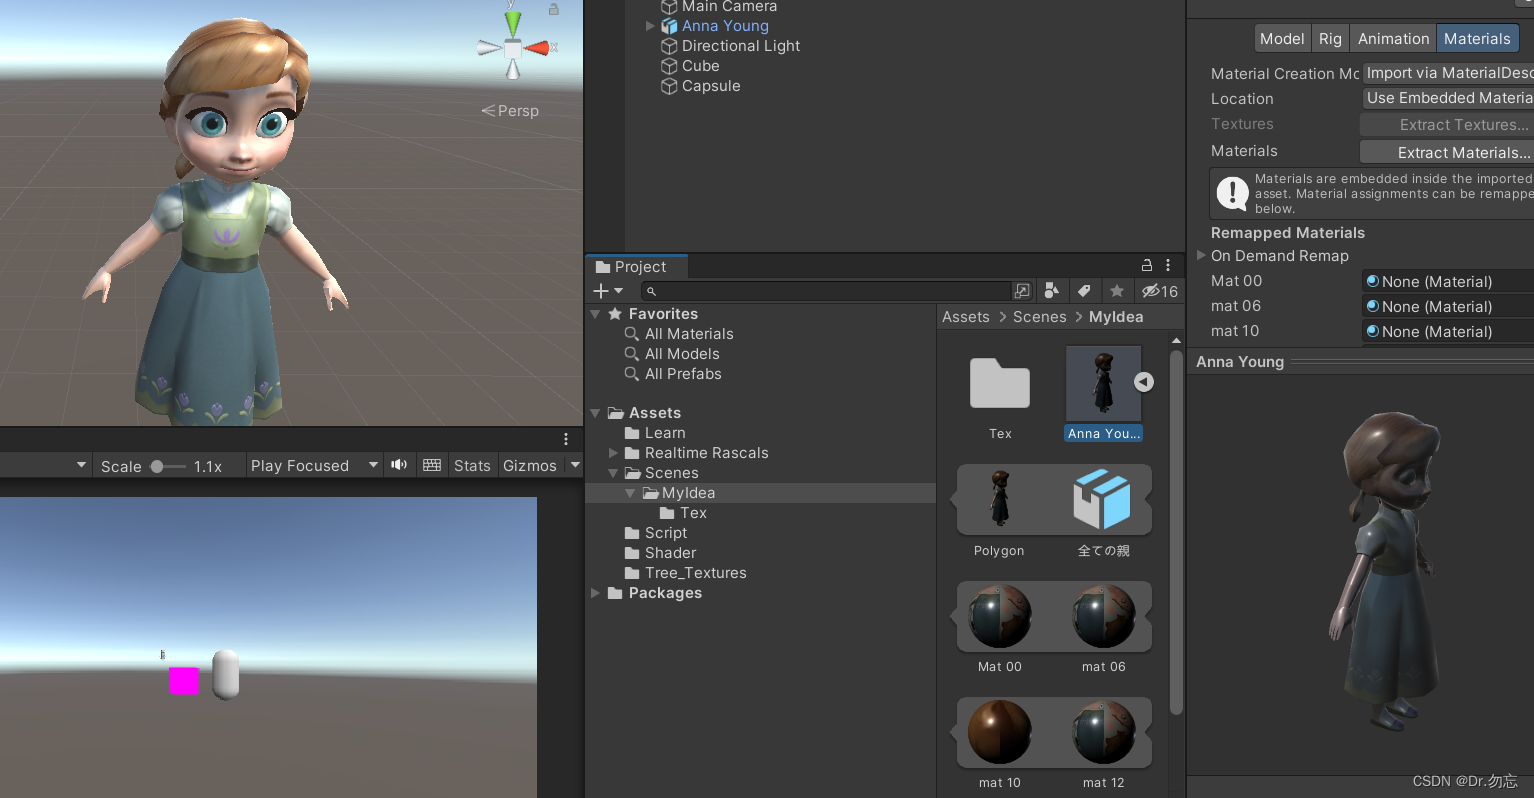Viewport: 1534px width, 798px height.
Task: Click the Search by Type icon
Action: [1051, 291]
